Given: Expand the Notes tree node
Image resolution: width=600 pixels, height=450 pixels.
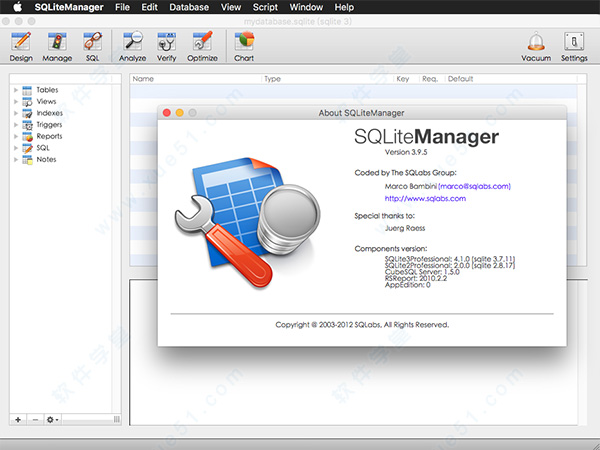Looking at the screenshot, I should pyautogui.click(x=16, y=159).
